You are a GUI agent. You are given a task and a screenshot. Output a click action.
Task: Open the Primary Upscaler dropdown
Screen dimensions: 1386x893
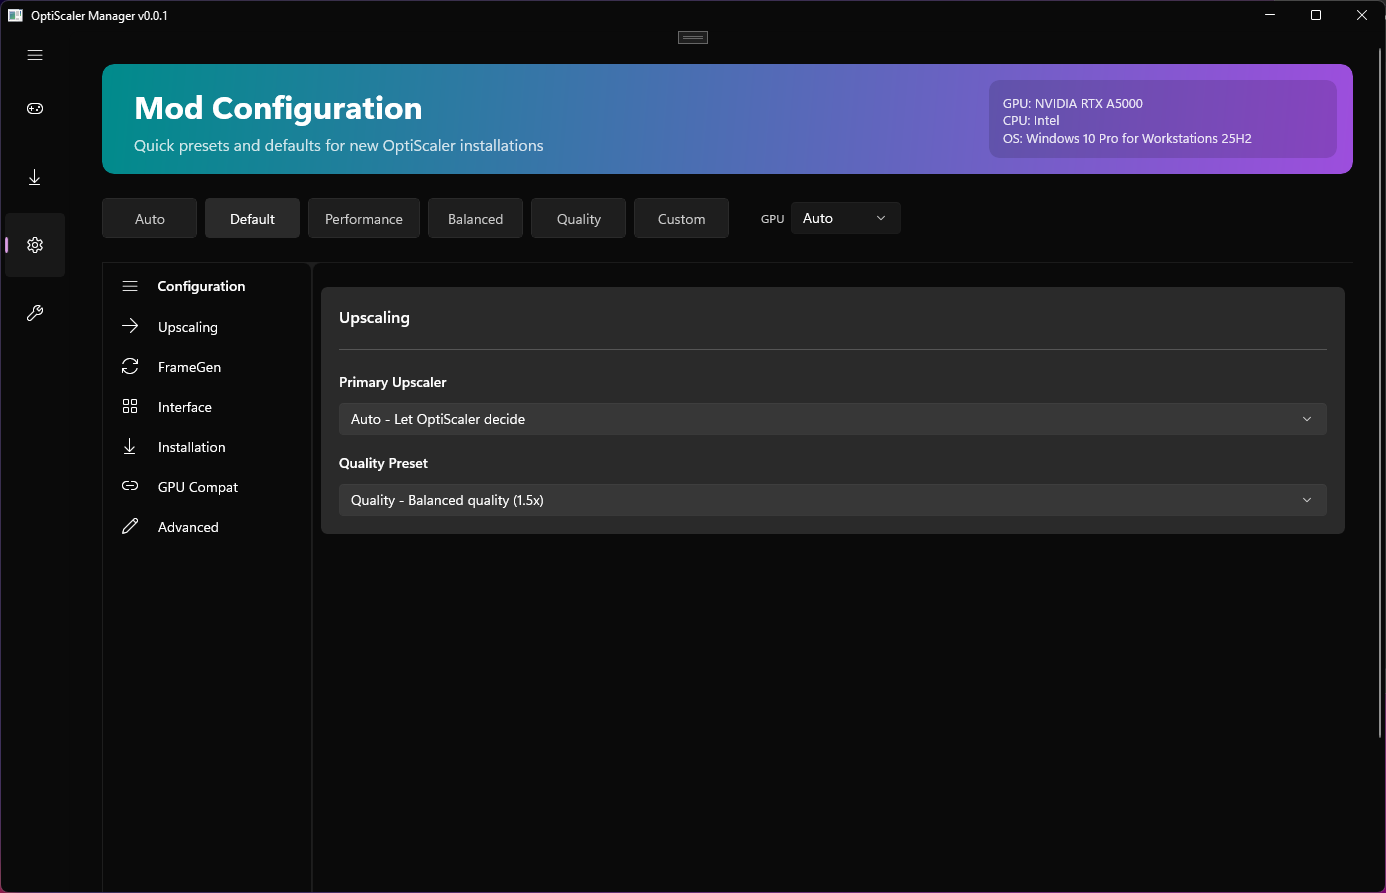[833, 419]
